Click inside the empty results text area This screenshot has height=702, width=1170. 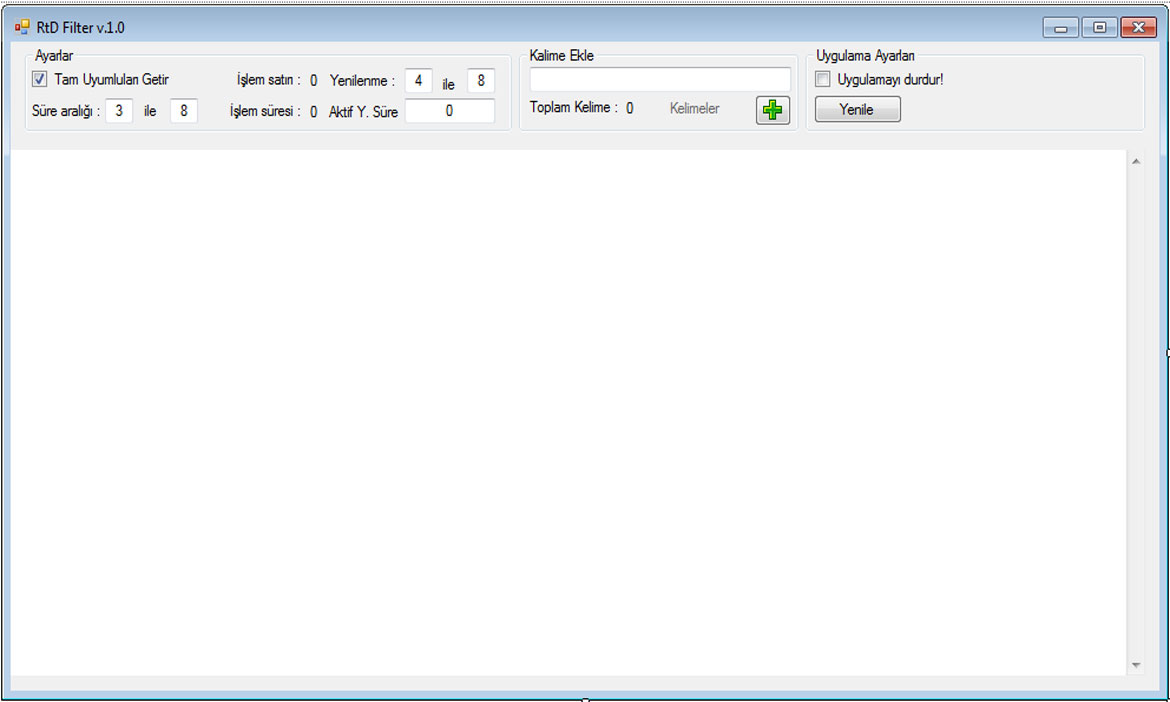[x=568, y=413]
